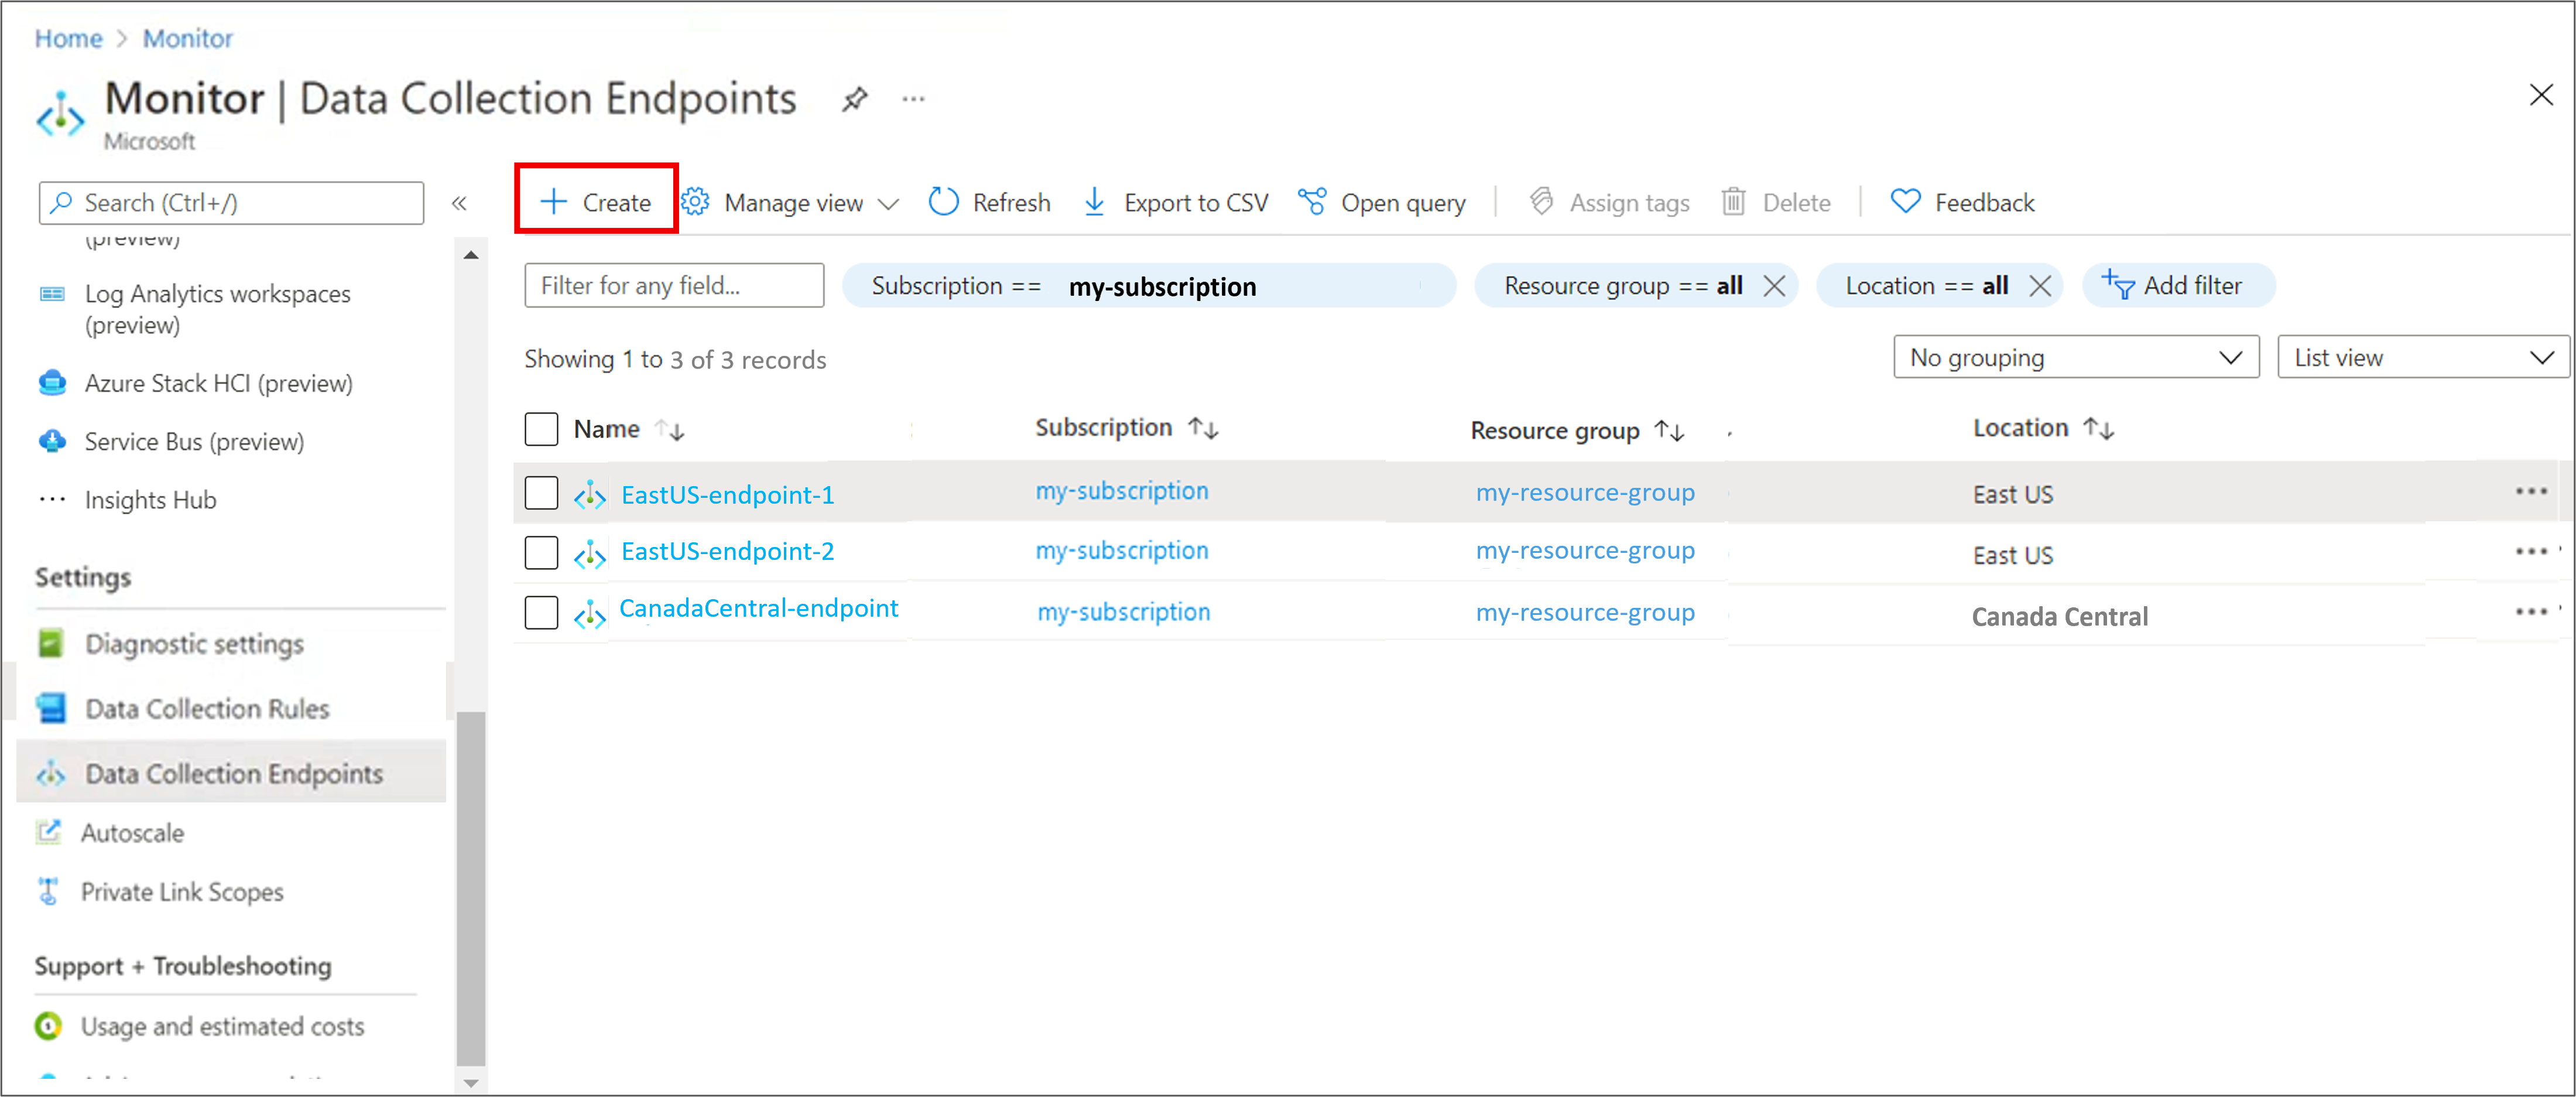2576x1097 pixels.
Task: Select the CanadaCentral-endpoint row checkbox
Action: pyautogui.click(x=541, y=612)
